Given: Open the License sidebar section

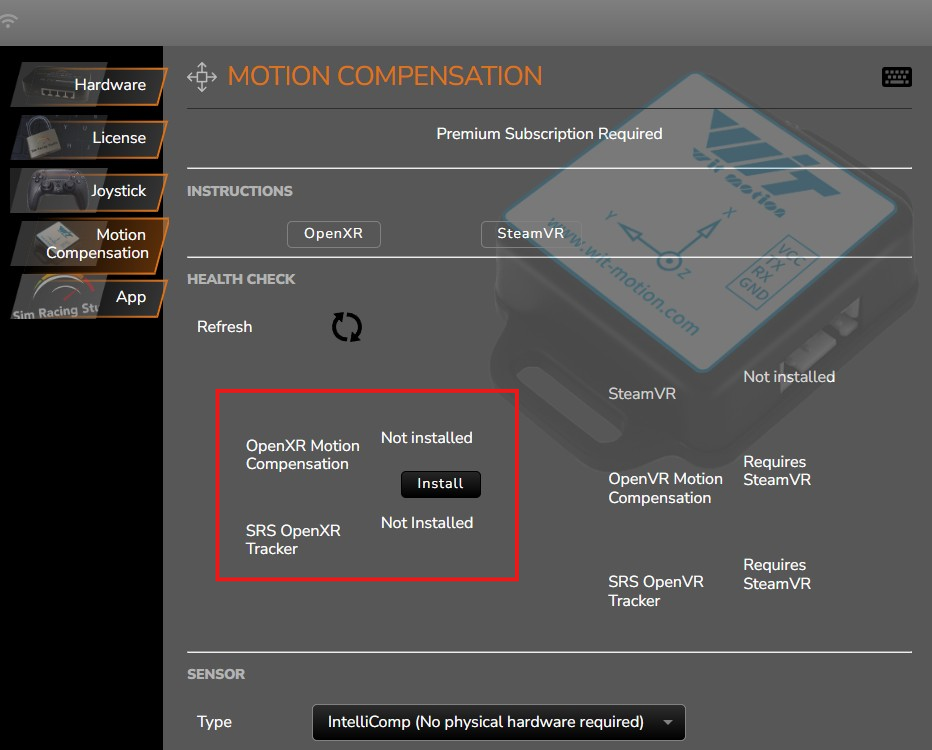Looking at the screenshot, I should click(89, 137).
